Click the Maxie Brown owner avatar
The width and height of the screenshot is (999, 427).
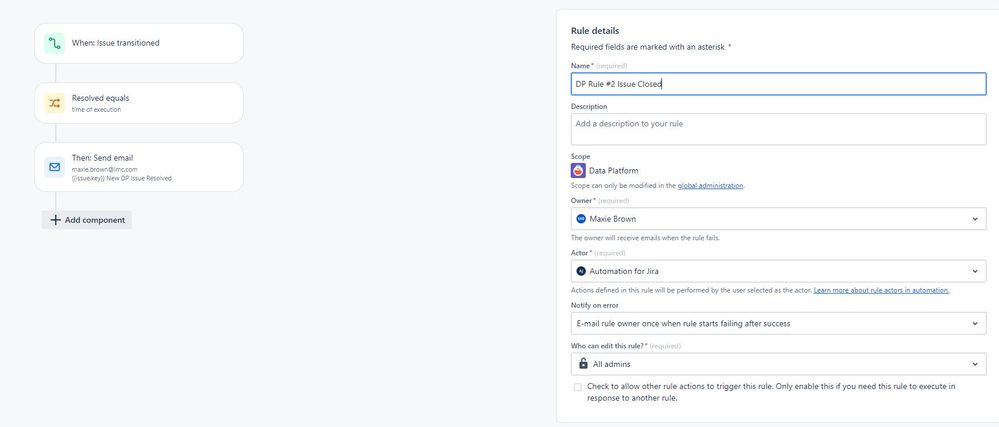(582, 218)
